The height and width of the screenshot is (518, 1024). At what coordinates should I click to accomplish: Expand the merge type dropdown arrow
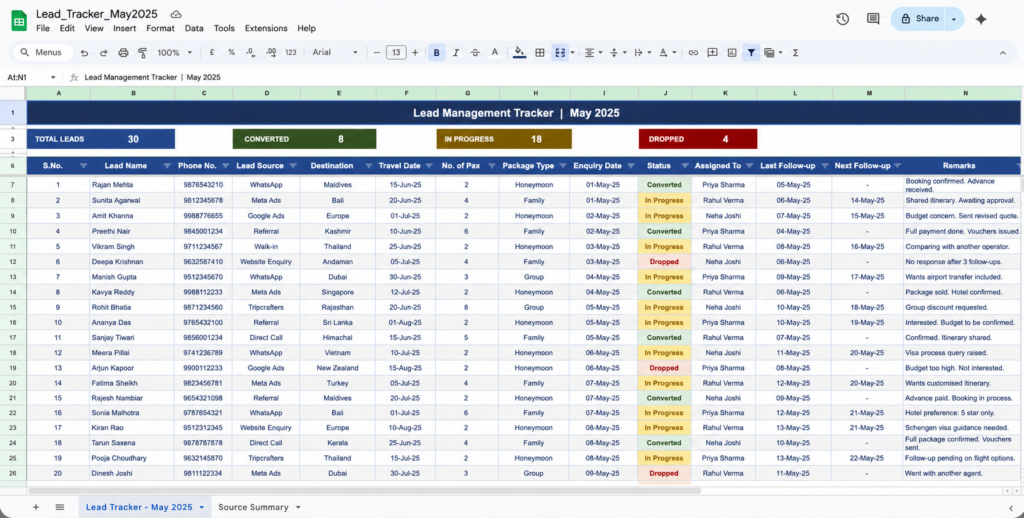(x=573, y=53)
